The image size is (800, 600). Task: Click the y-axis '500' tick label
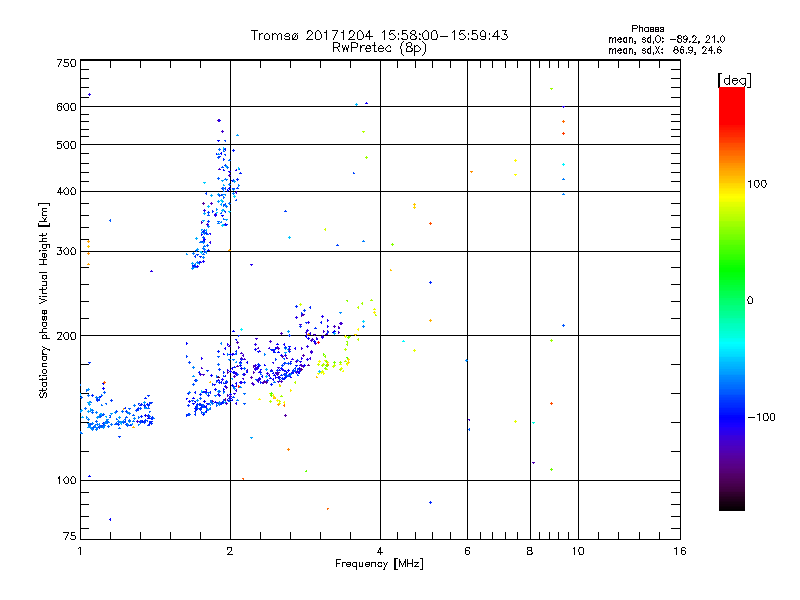pyautogui.click(x=66, y=145)
